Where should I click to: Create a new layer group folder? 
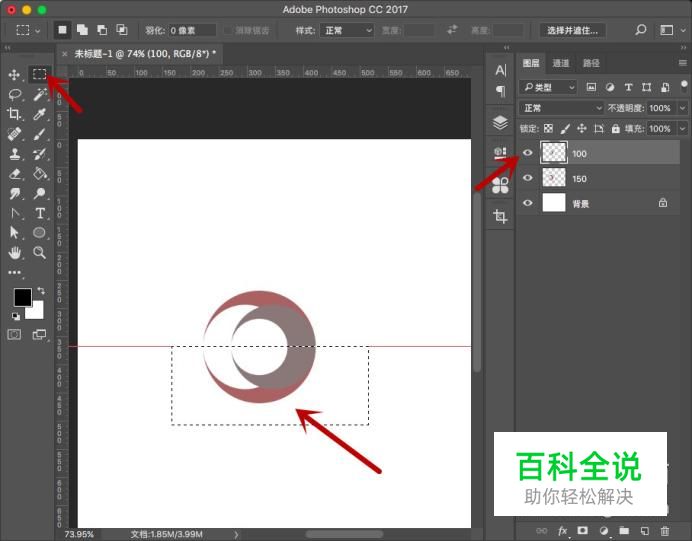click(624, 530)
